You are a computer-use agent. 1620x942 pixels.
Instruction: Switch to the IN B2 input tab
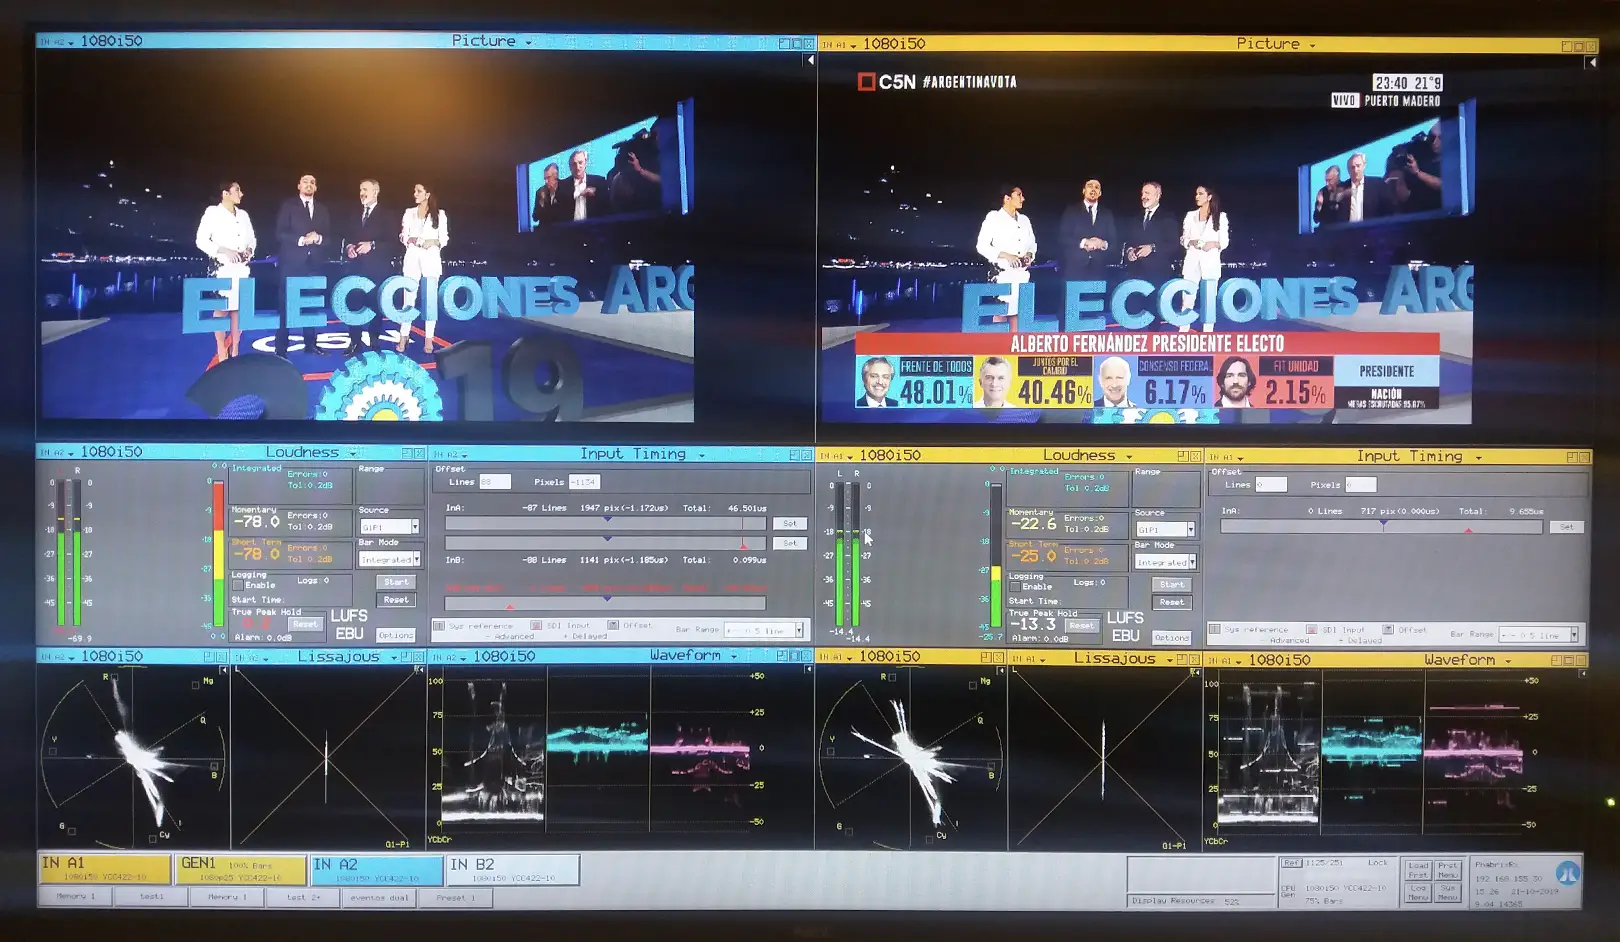[x=512, y=869]
